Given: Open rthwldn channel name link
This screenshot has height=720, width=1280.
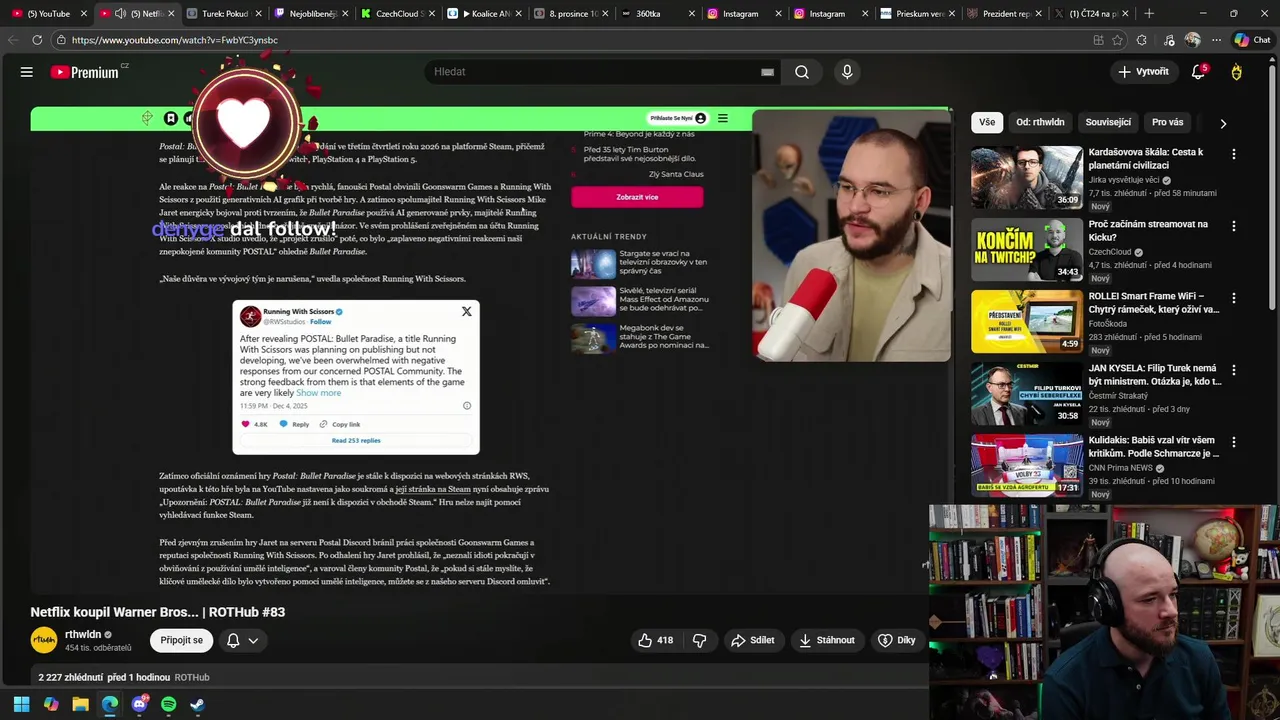Looking at the screenshot, I should [x=83, y=634].
